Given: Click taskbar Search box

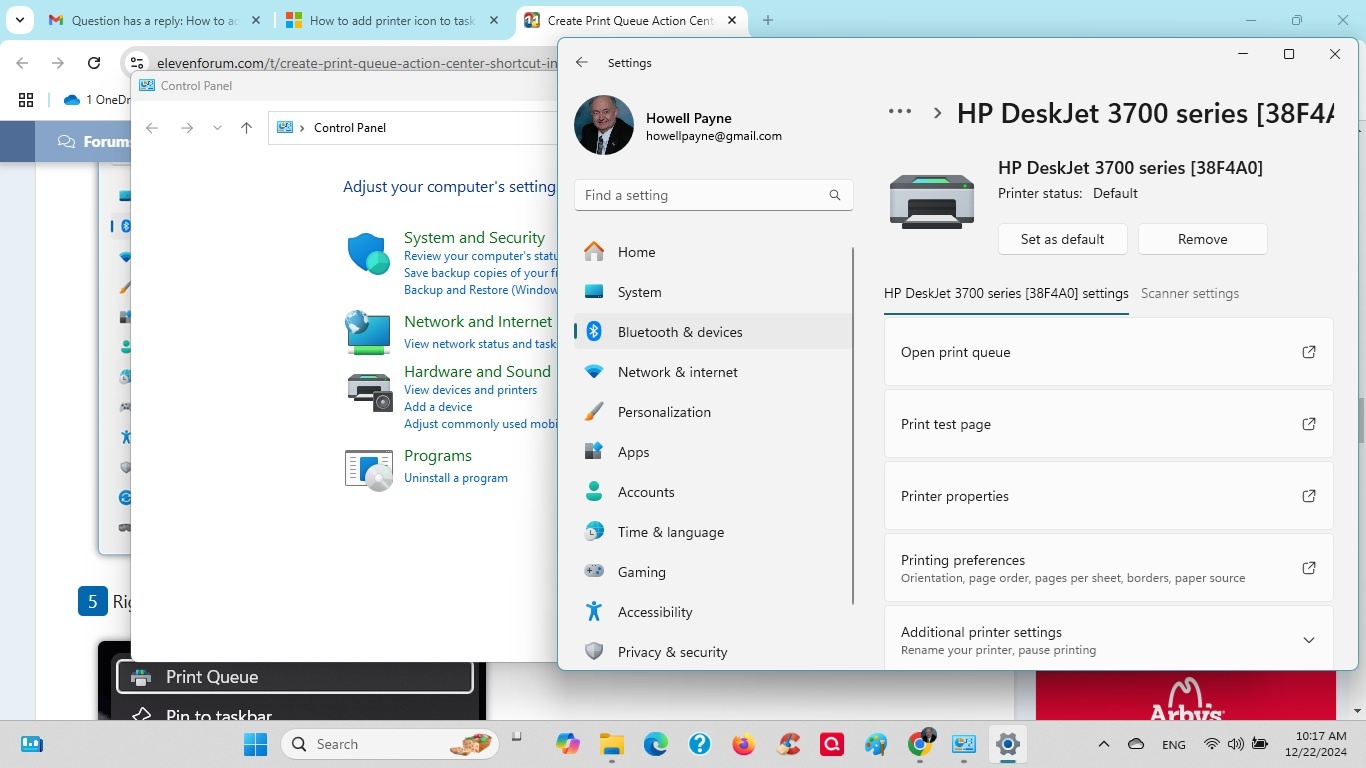Looking at the screenshot, I should coord(389,744).
